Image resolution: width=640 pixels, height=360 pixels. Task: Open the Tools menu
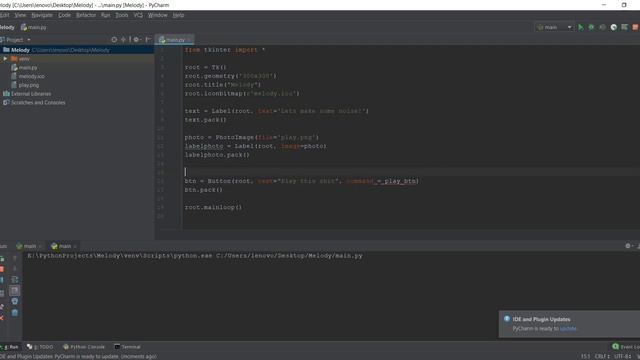[x=122, y=15]
